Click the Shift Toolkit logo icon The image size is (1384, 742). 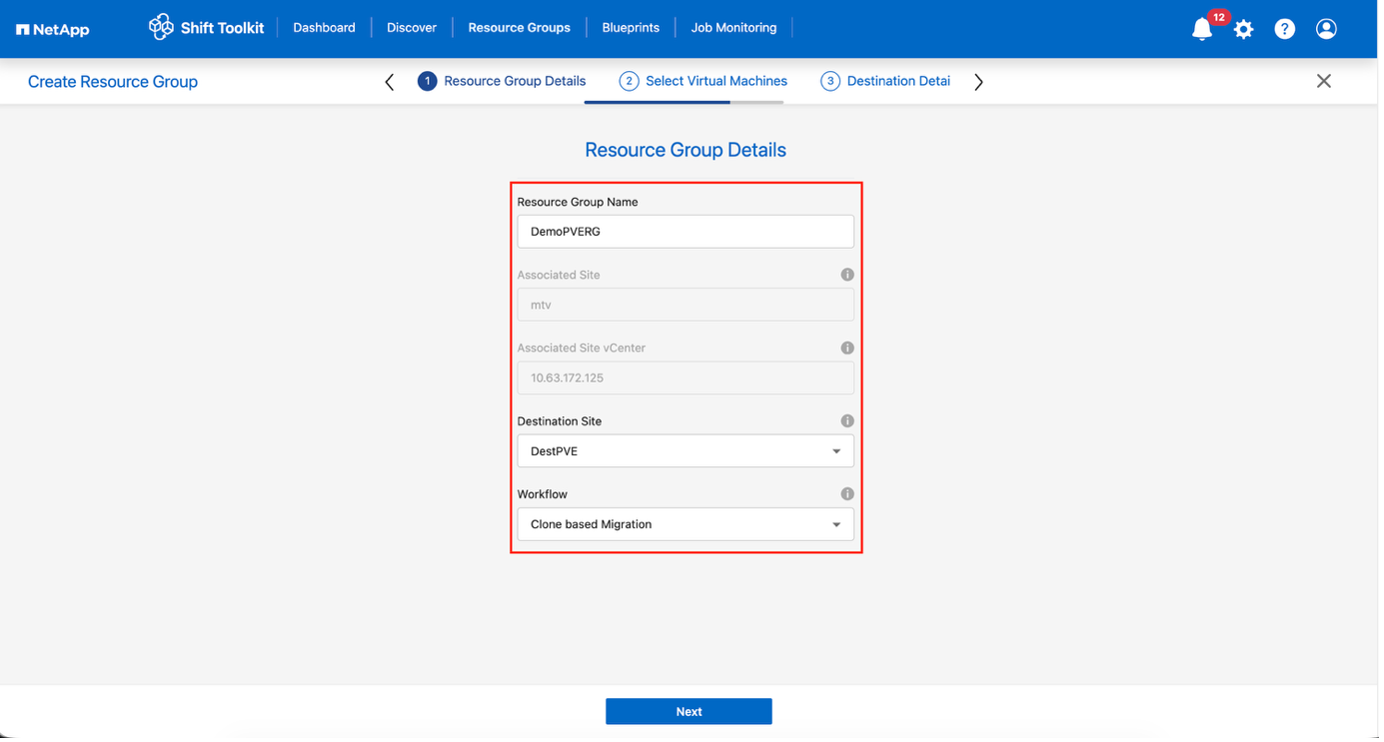(160, 27)
